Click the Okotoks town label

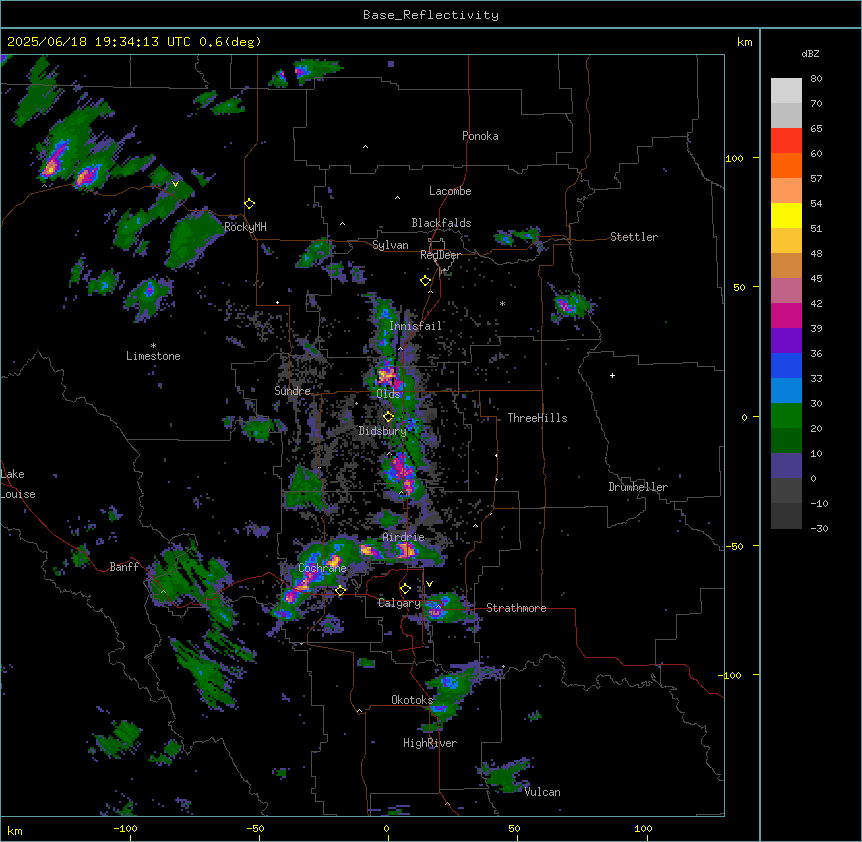[412, 700]
